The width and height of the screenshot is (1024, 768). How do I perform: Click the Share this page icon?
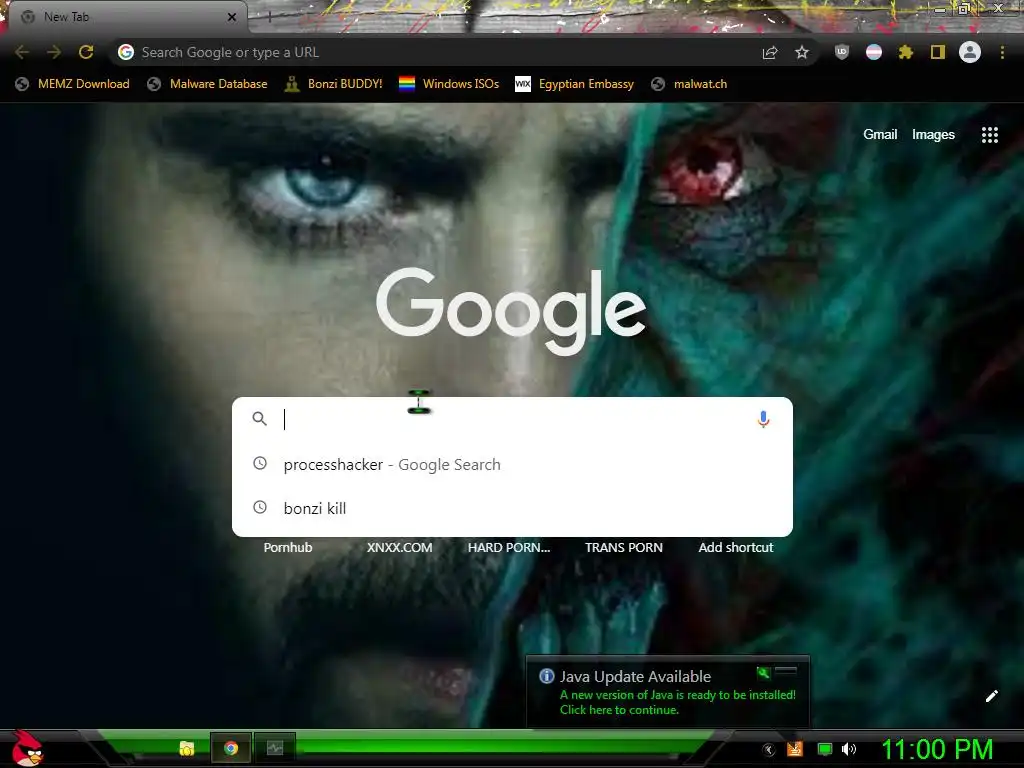(770, 52)
